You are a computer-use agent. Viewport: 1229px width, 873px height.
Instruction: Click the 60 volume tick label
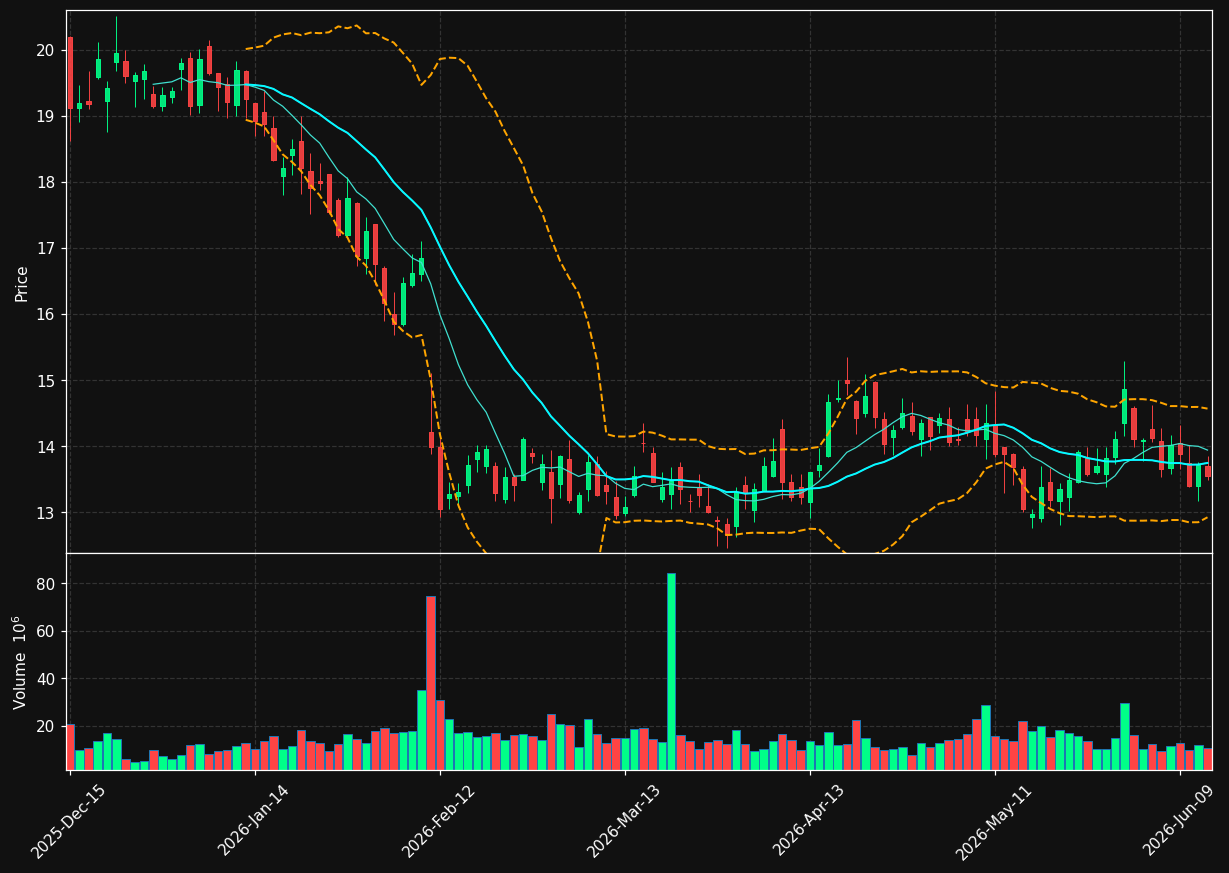[47, 631]
